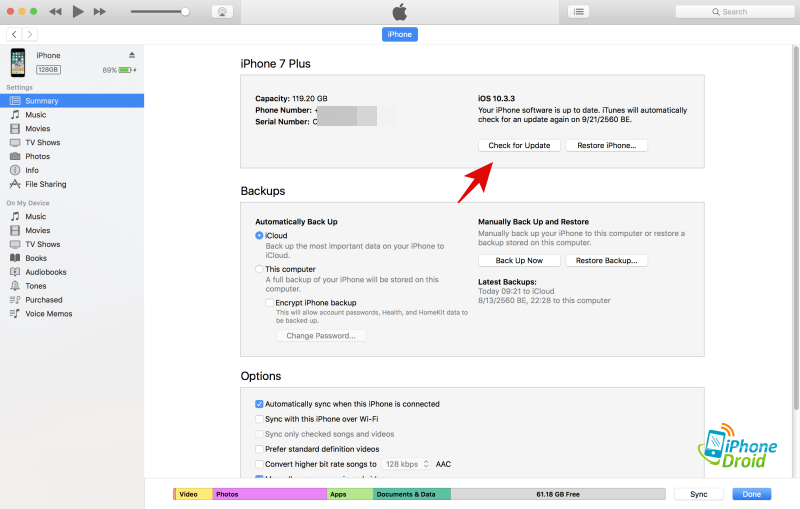
Task: Enable Prefer standard definition videos
Action: point(259,449)
